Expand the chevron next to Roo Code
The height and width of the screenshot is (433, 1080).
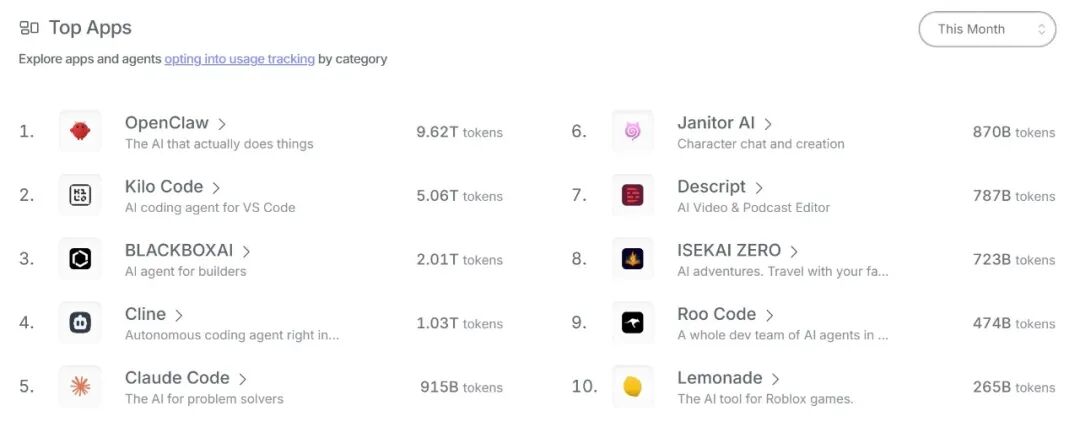pyautogui.click(x=769, y=316)
